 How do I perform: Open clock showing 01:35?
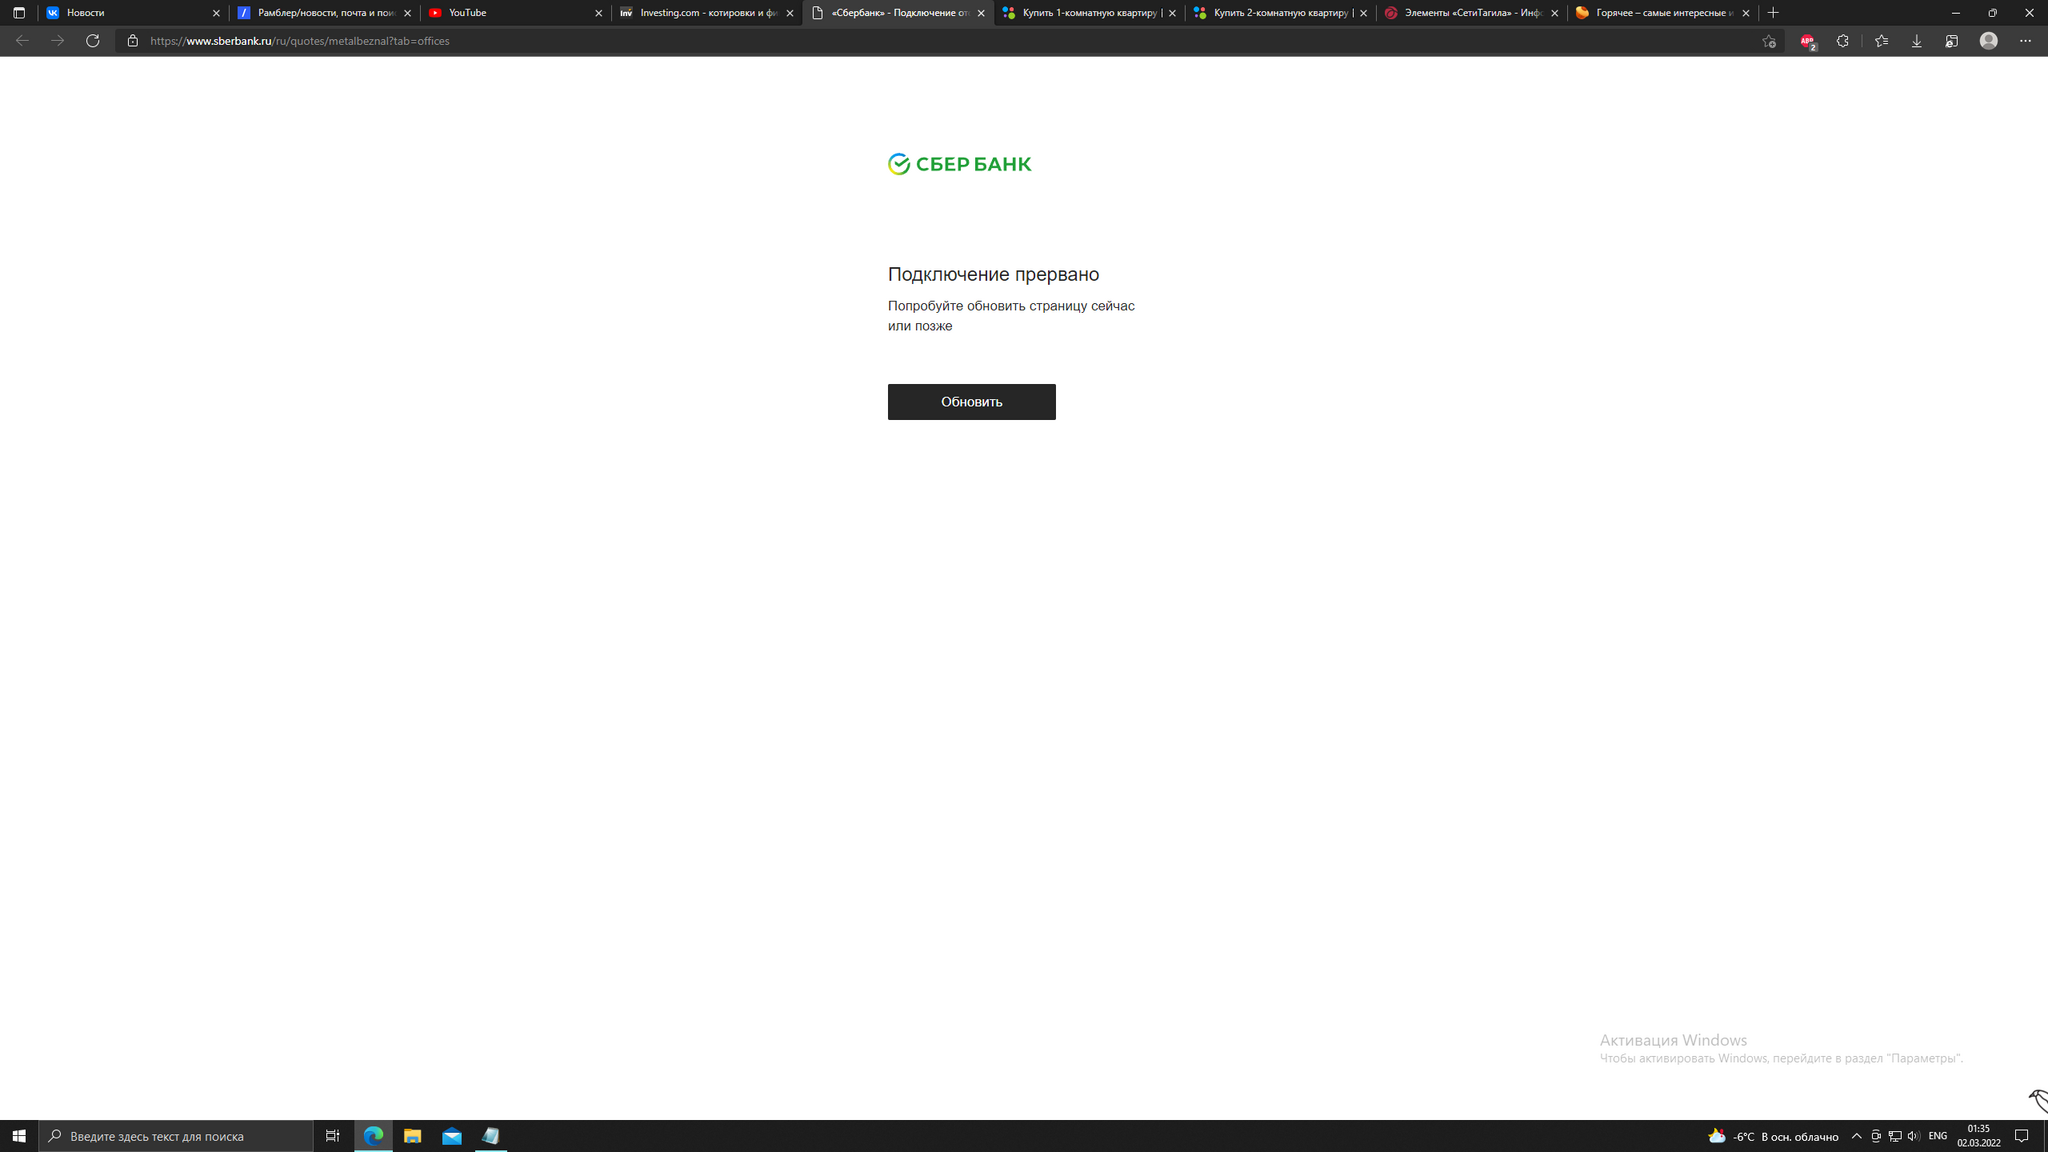(x=1978, y=1136)
